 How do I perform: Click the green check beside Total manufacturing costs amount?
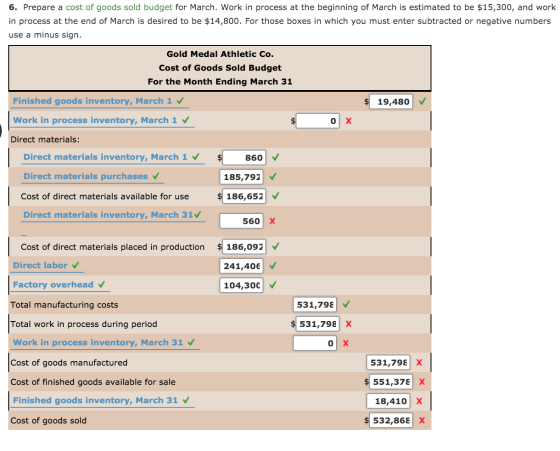pyautogui.click(x=346, y=304)
